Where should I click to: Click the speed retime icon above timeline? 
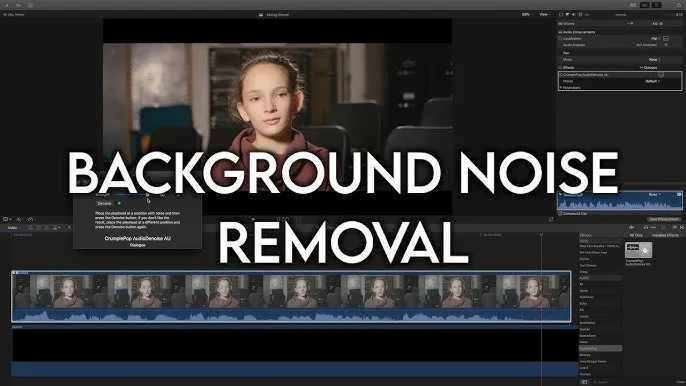tap(30, 219)
